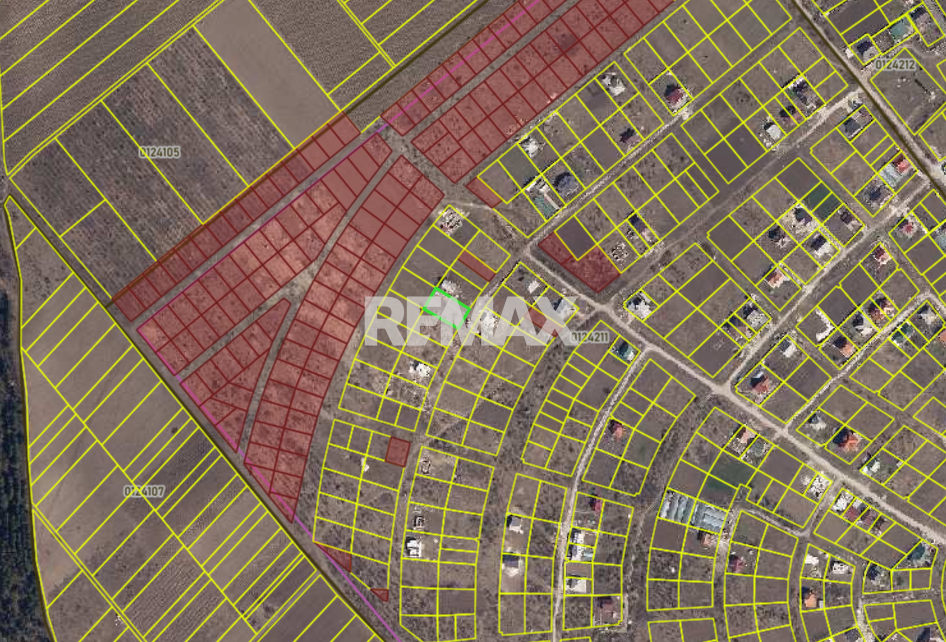Select the red triangular parcel at the bottom
This screenshot has width=946, height=642.
point(338,558)
